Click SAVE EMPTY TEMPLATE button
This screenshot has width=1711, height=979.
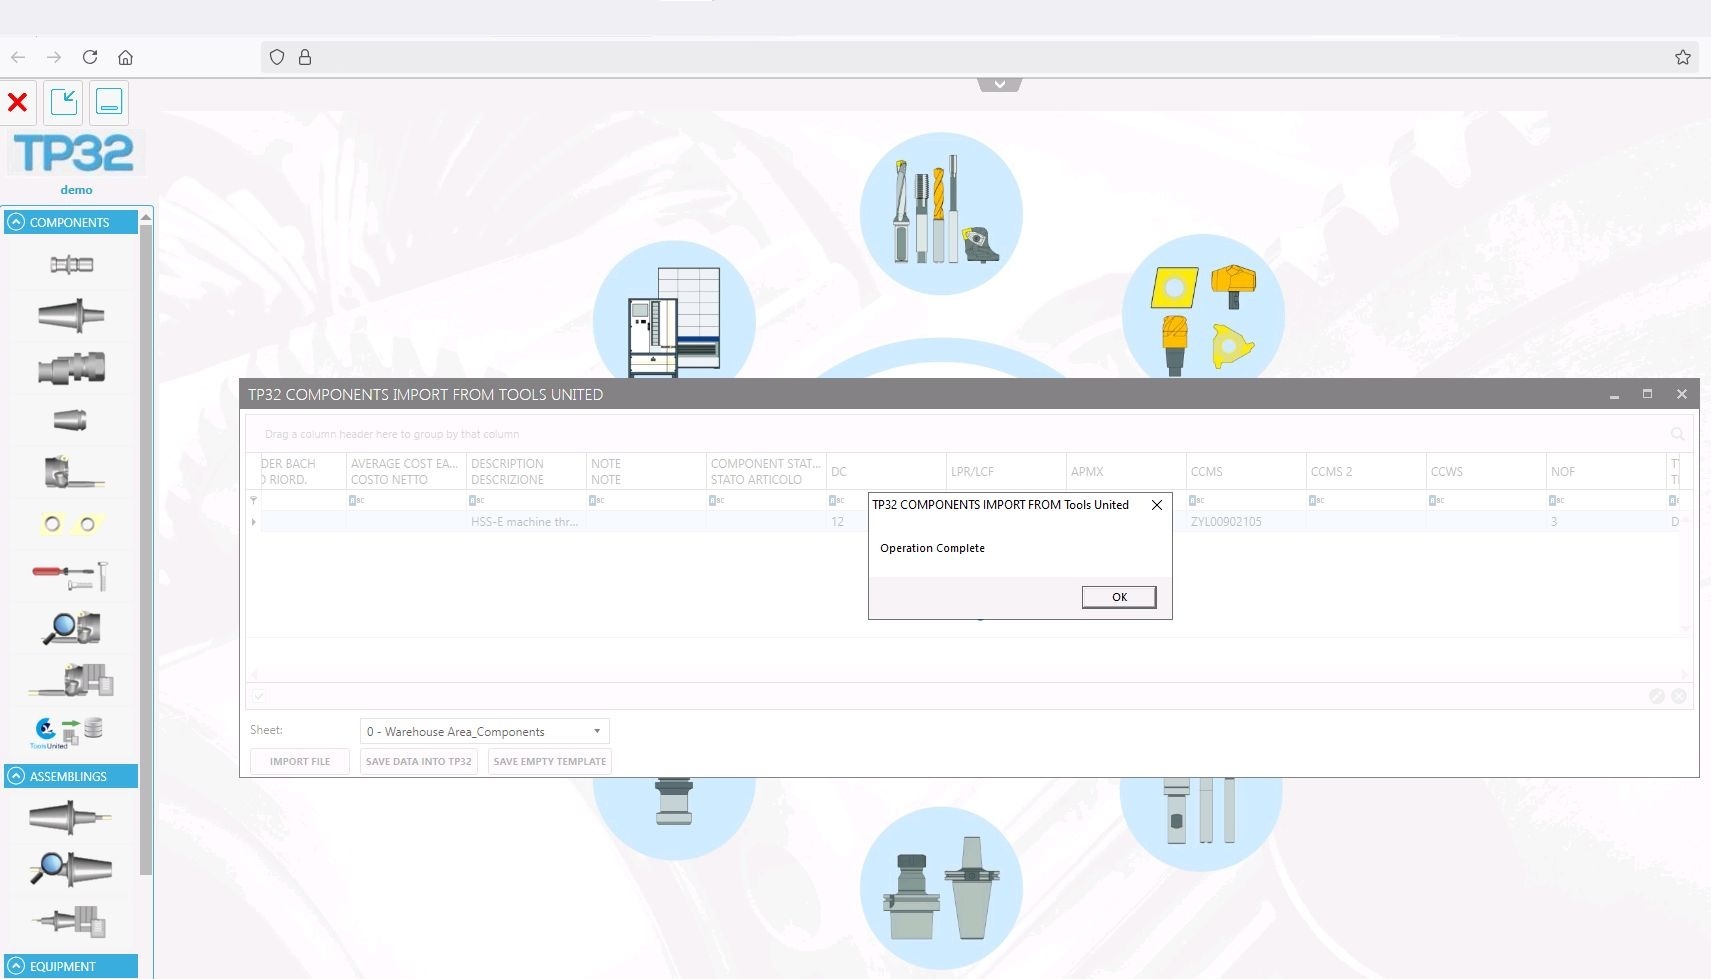click(550, 761)
